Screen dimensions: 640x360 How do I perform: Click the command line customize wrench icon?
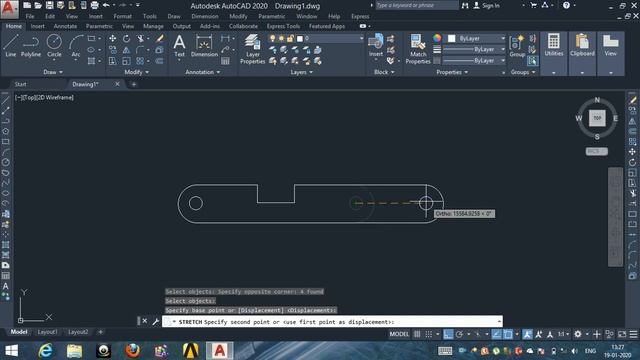[156, 322]
